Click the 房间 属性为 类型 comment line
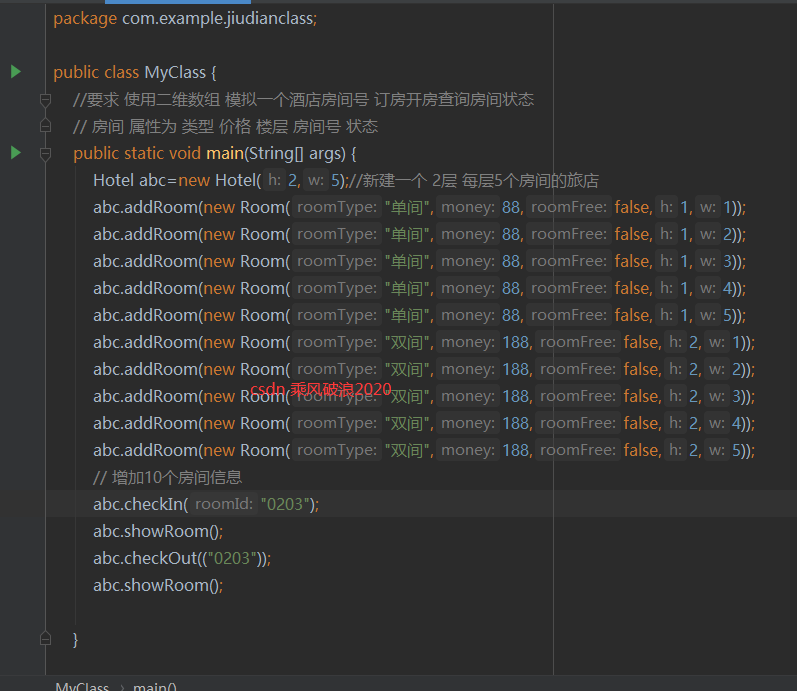 click(x=226, y=127)
